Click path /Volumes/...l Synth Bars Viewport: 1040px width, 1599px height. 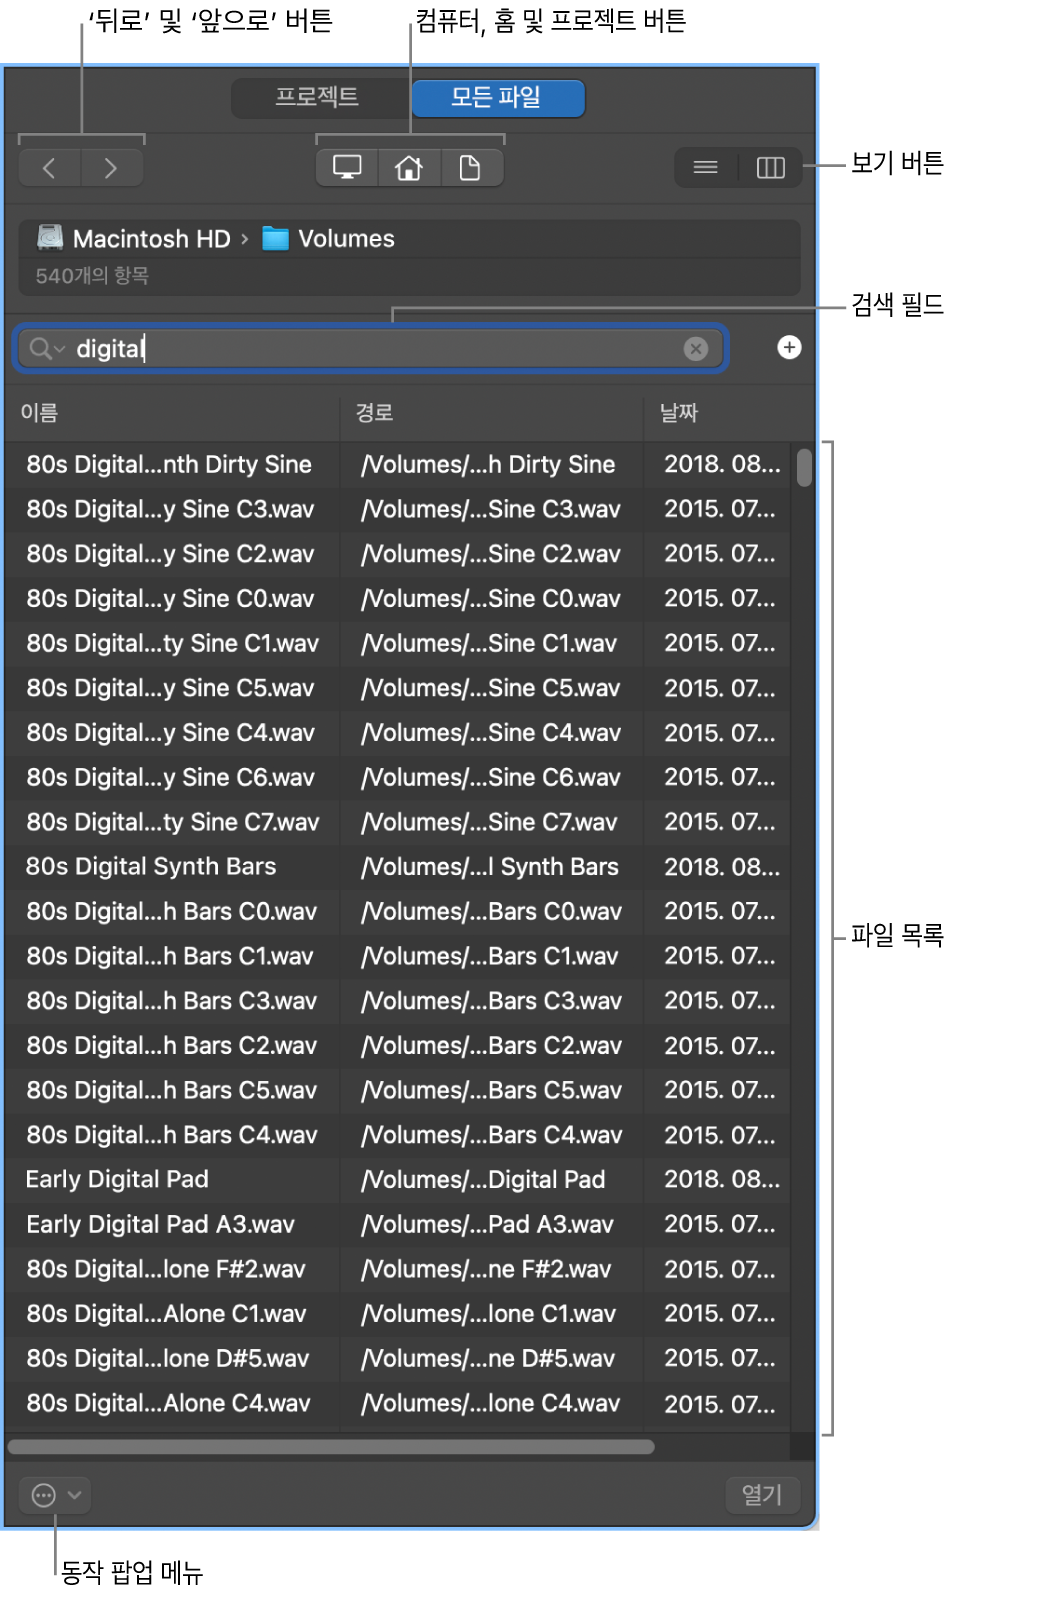[490, 867]
